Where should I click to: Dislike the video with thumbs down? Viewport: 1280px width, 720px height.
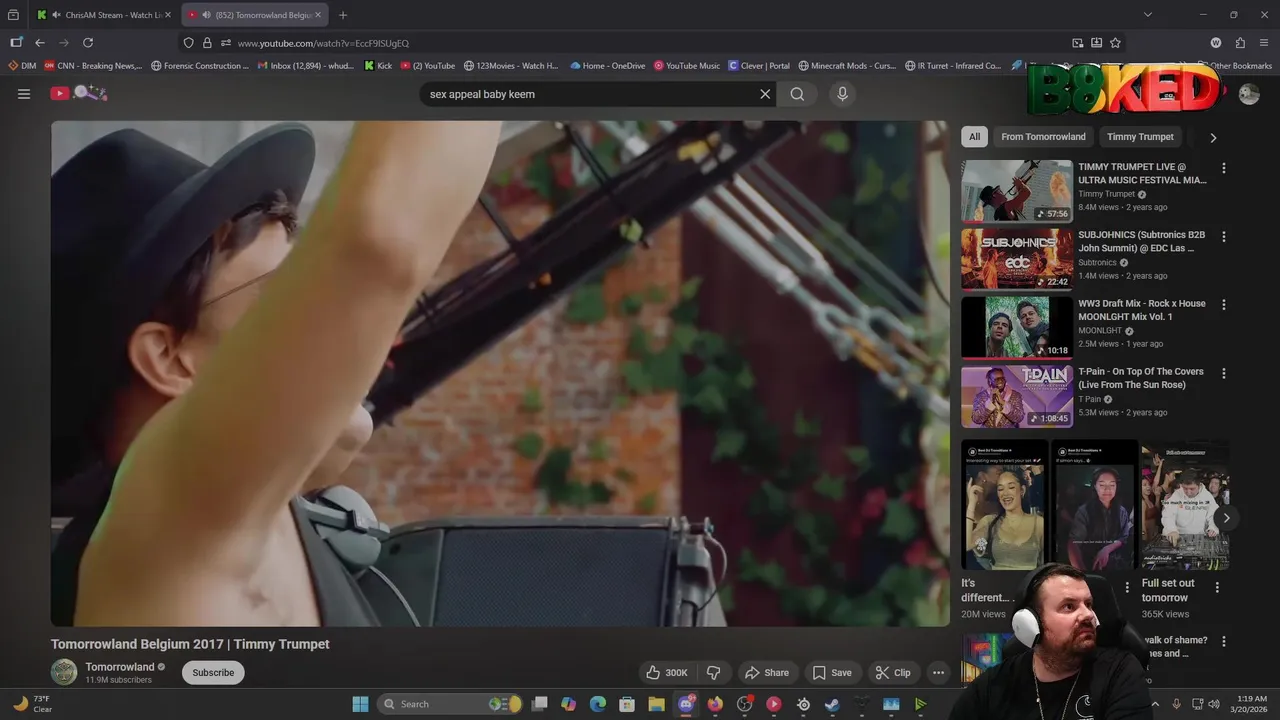click(x=714, y=673)
